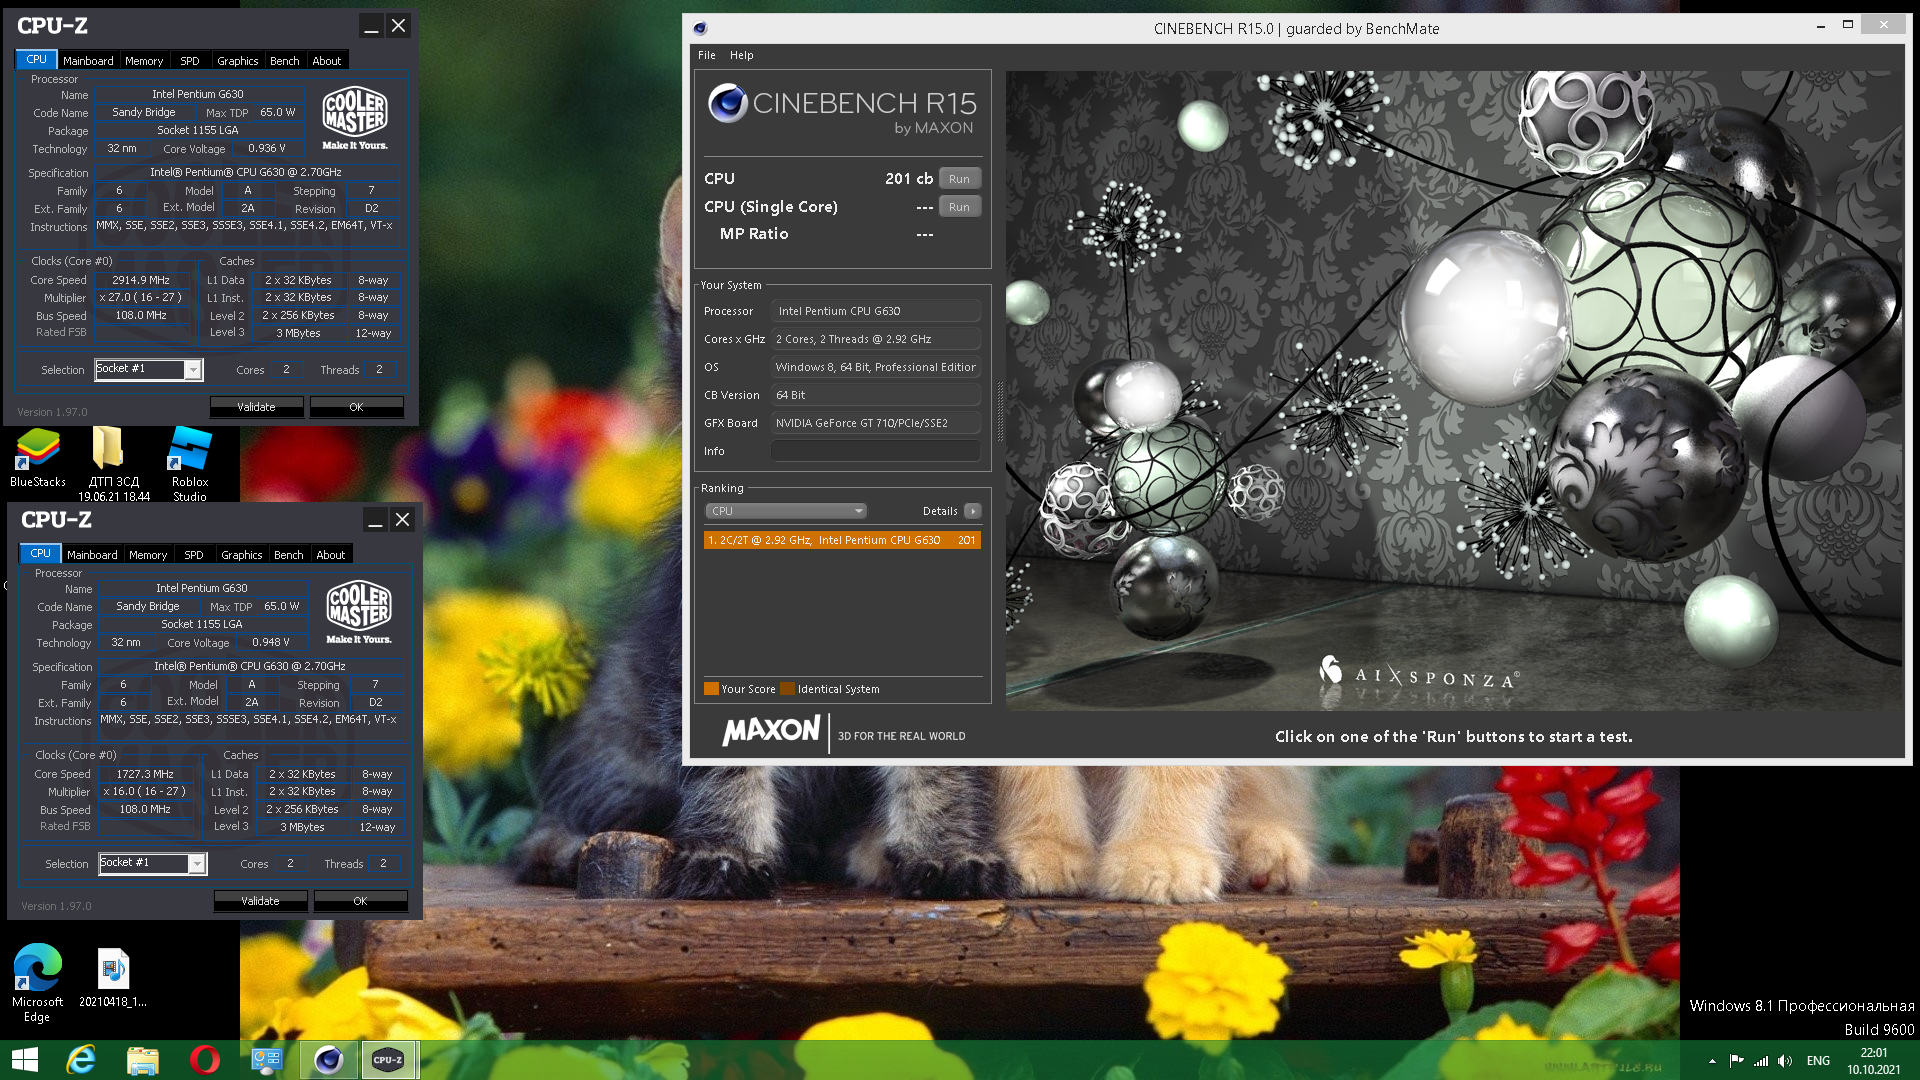This screenshot has width=1920, height=1080.
Task: Select the Pentium G630 ranking entry
Action: pyautogui.click(x=842, y=540)
